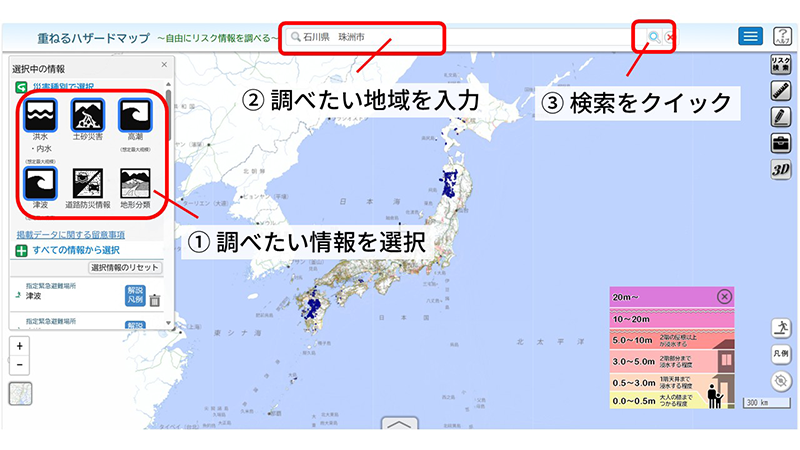
Task: Select the 津波 tsunami hazard icon
Action: tap(40, 183)
